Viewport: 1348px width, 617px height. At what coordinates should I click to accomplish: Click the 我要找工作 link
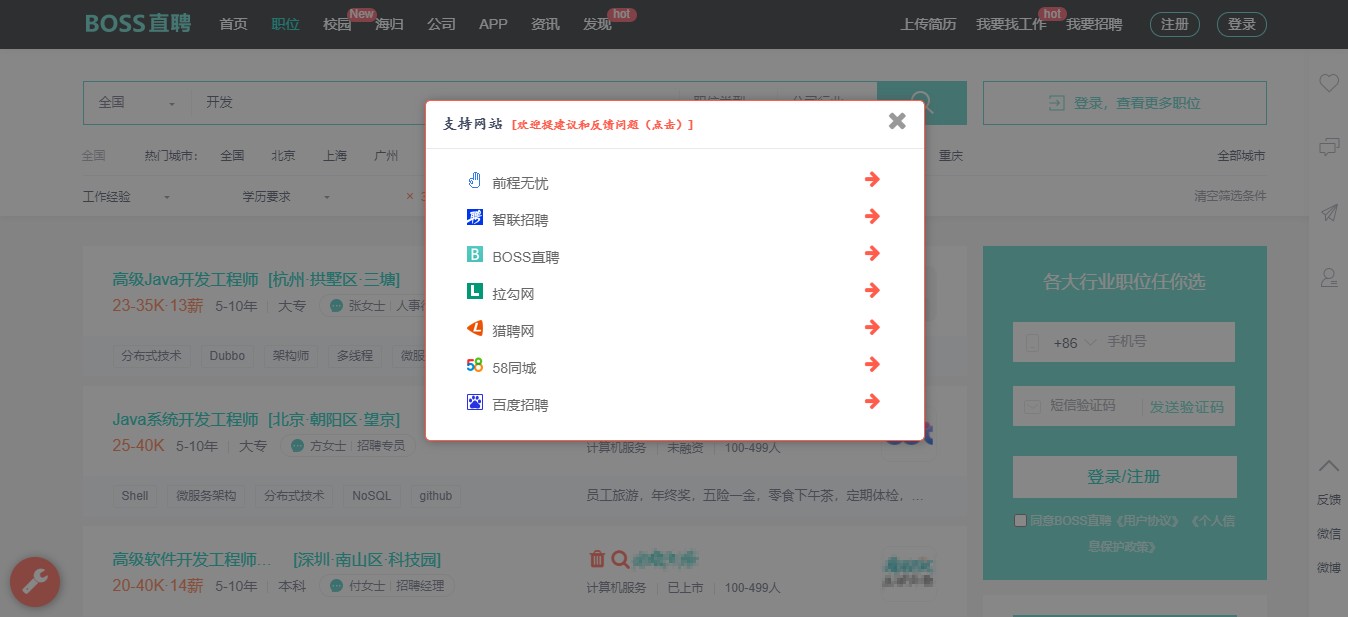click(x=1011, y=24)
